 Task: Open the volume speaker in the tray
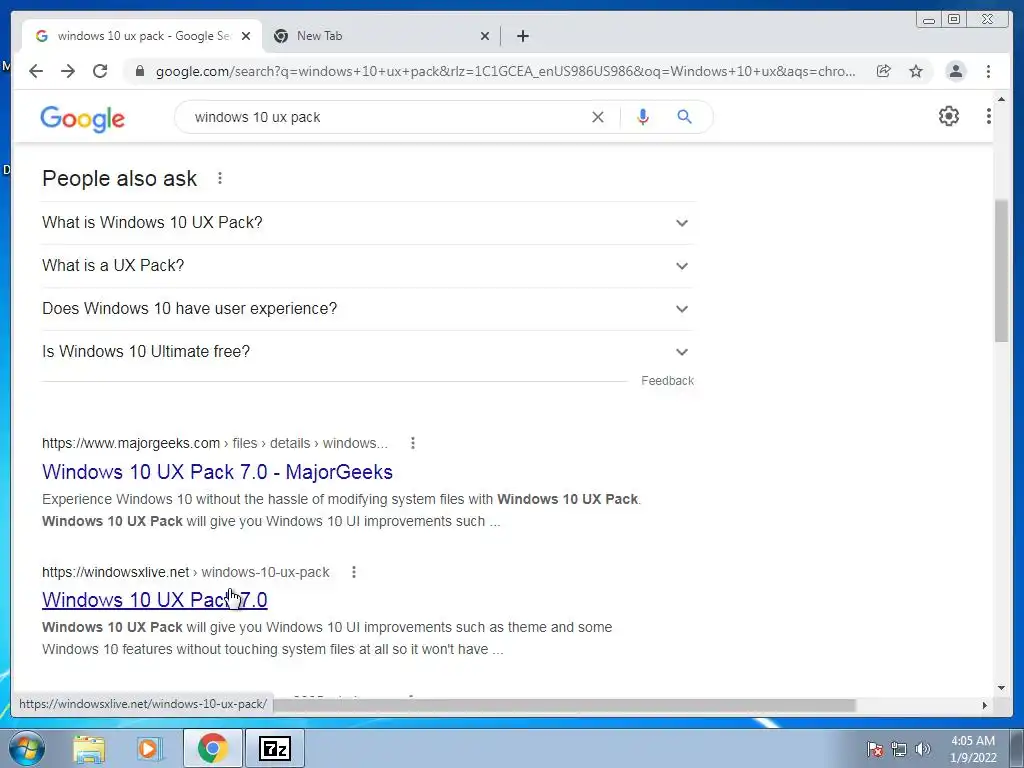coord(922,749)
